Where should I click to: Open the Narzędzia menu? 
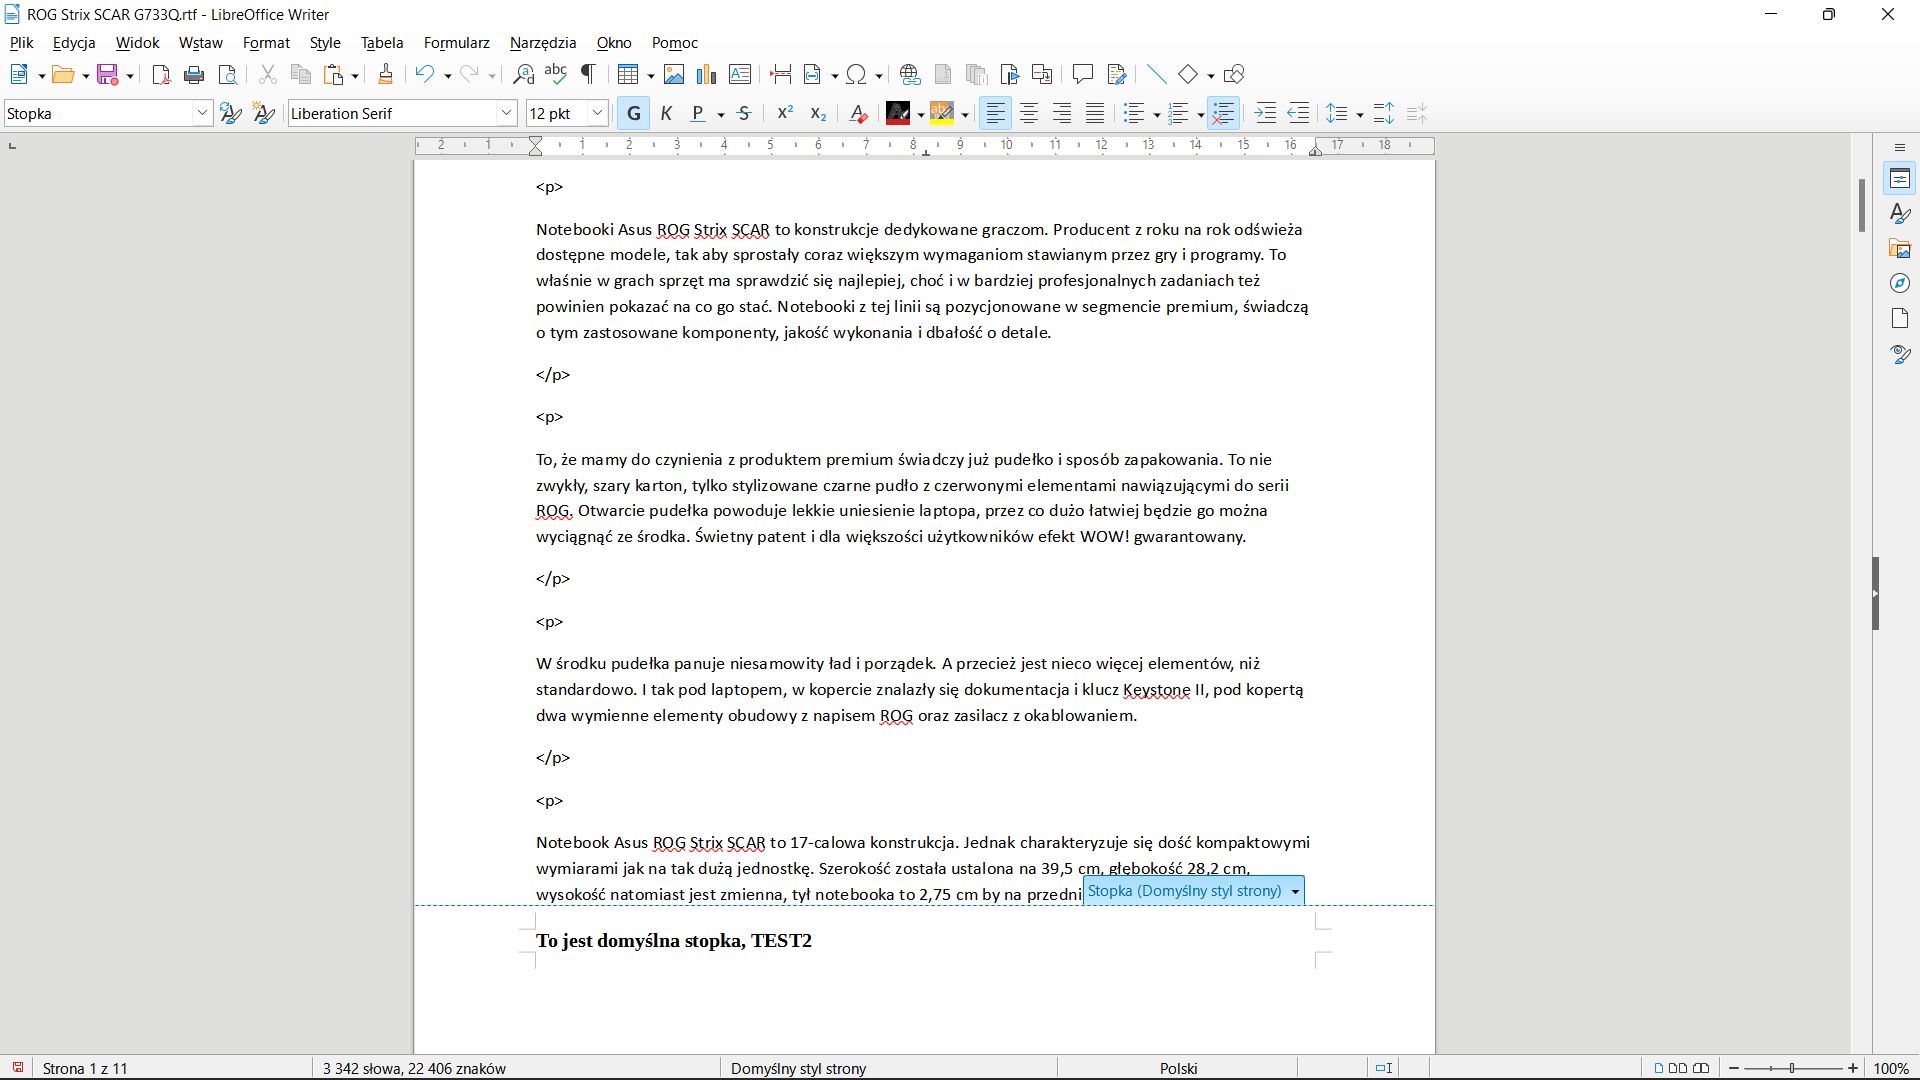(x=542, y=43)
